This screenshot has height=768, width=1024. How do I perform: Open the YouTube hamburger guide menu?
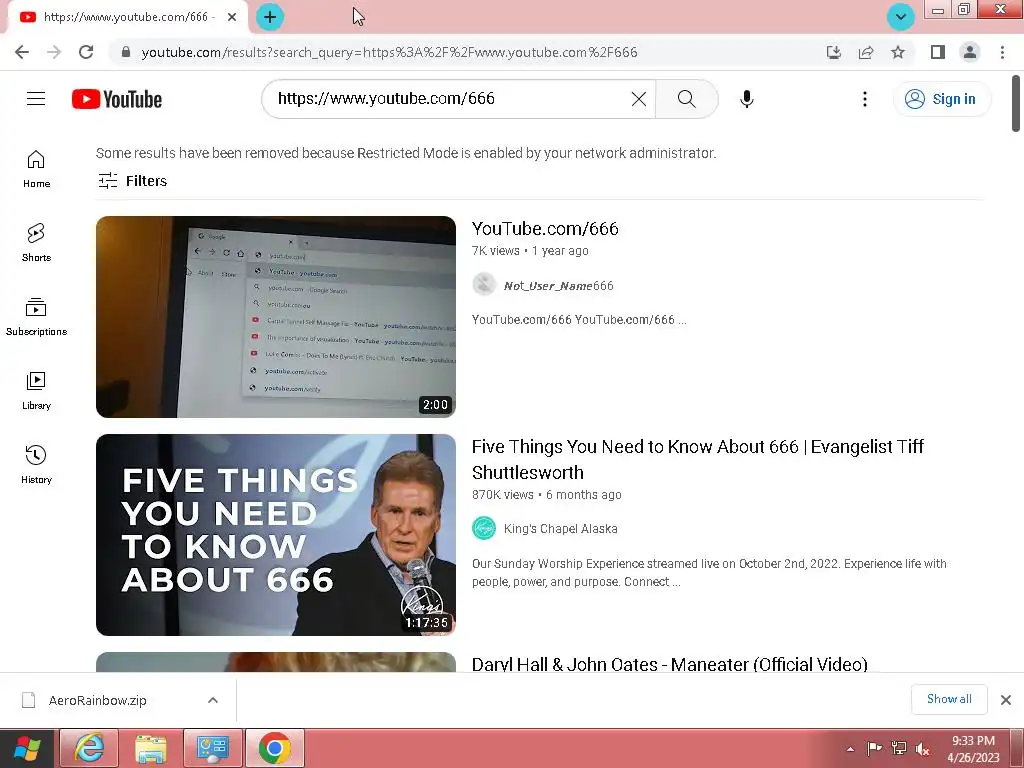[36, 99]
